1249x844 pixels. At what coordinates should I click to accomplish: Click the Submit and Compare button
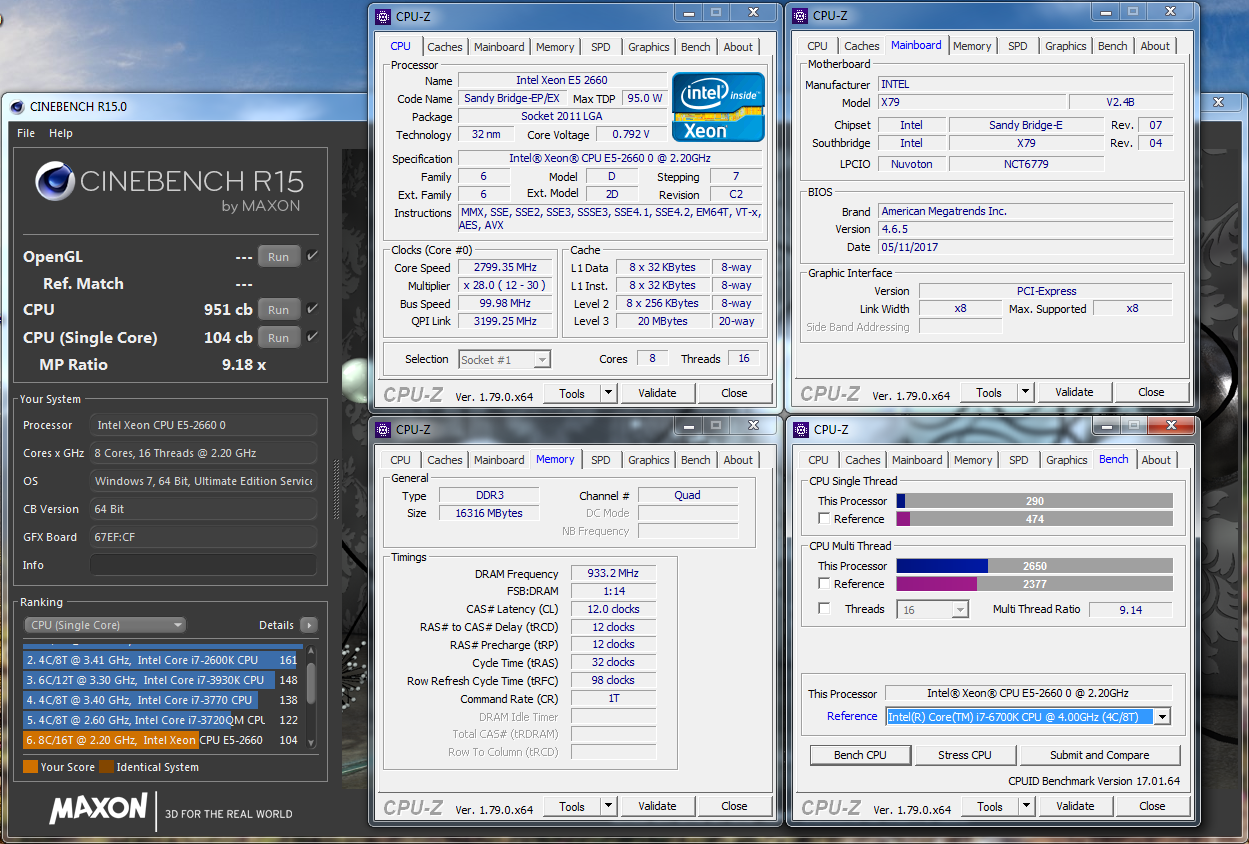pyautogui.click(x=1099, y=755)
